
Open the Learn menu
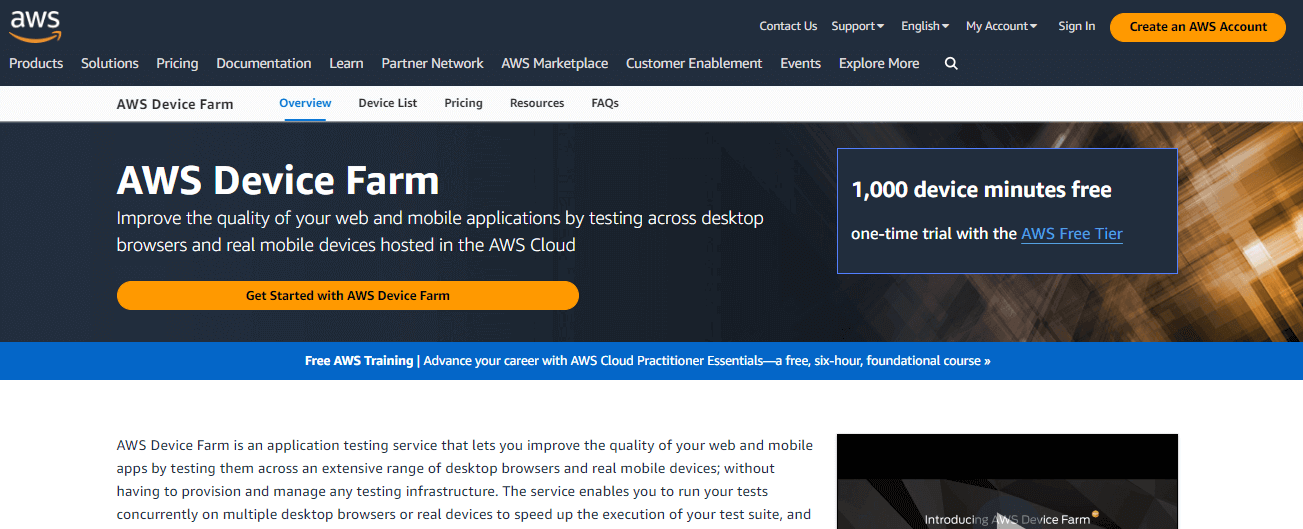346,63
